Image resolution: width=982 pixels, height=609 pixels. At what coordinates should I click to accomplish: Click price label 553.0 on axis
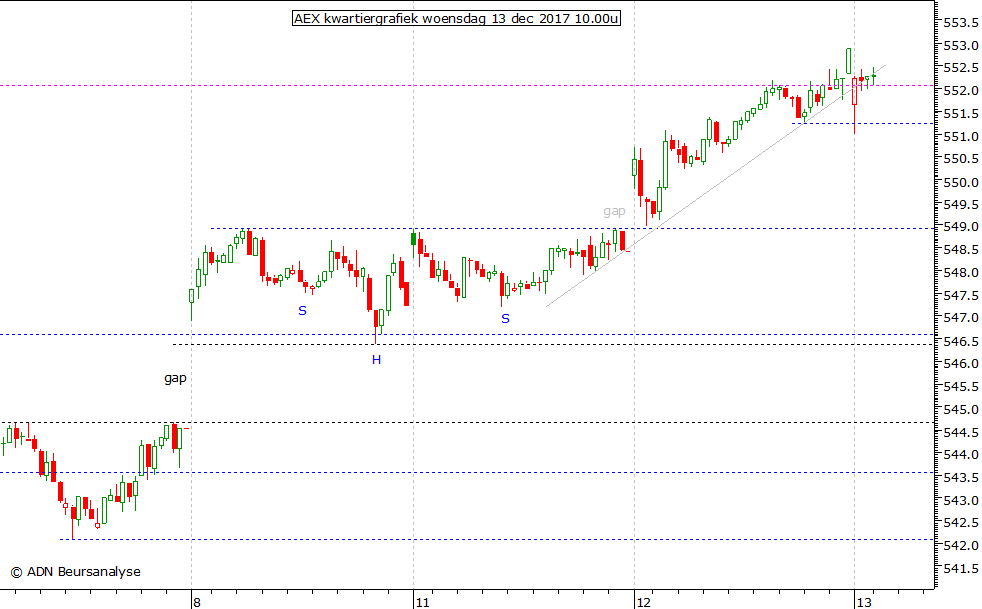coord(961,46)
